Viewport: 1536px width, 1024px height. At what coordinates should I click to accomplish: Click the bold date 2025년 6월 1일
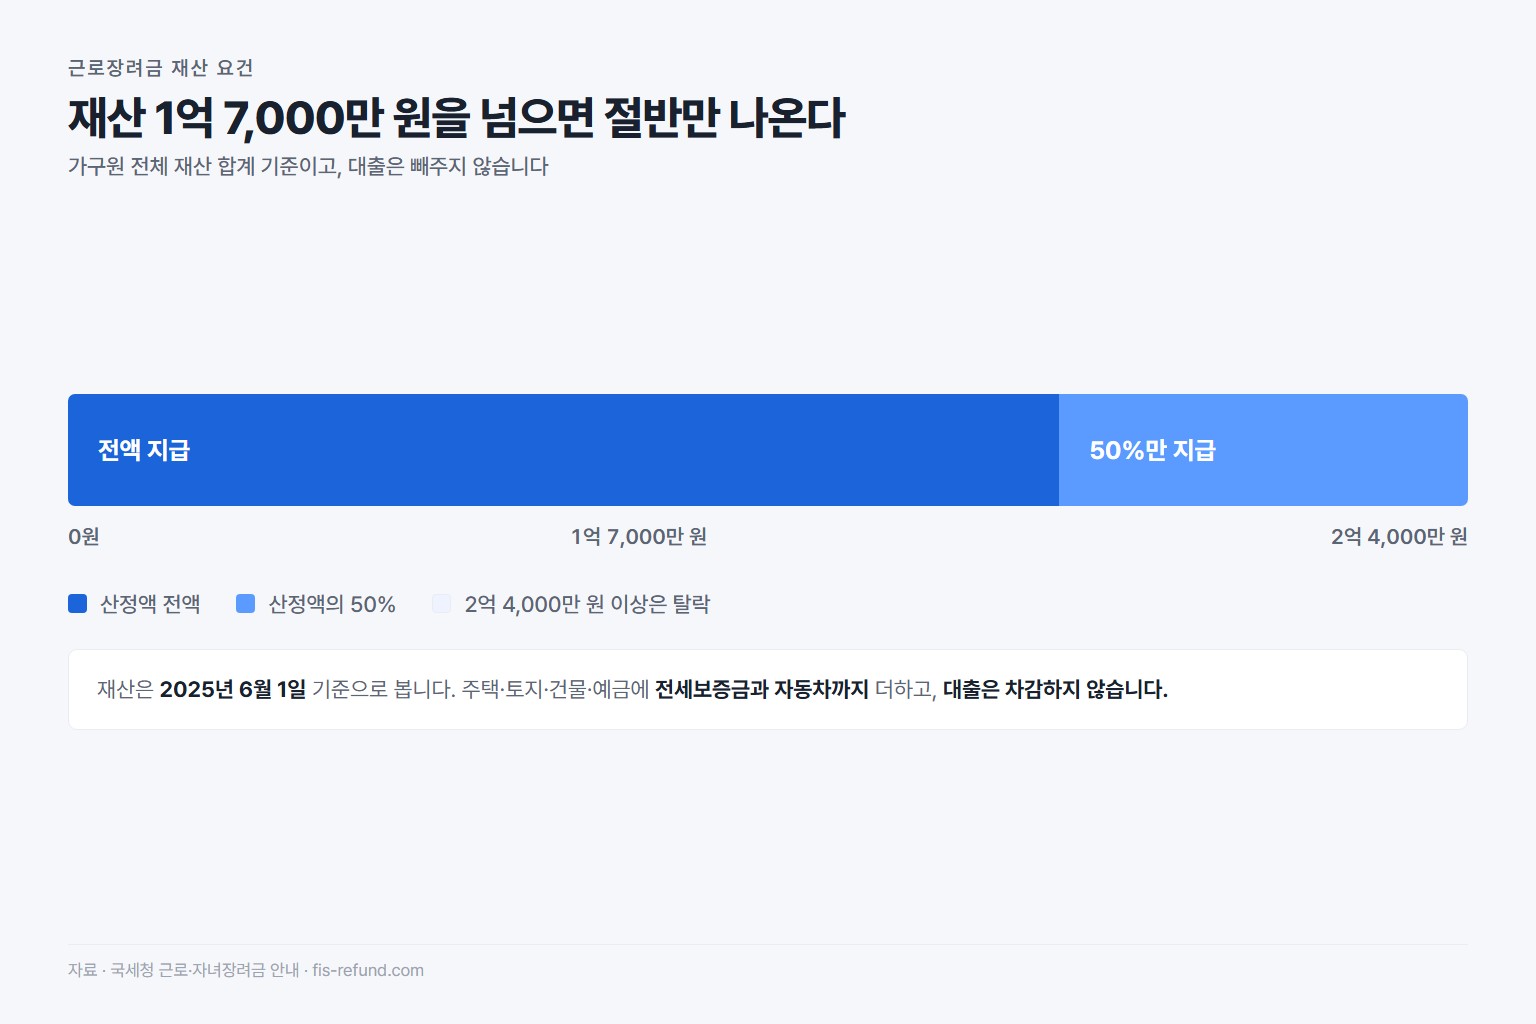click(x=233, y=689)
